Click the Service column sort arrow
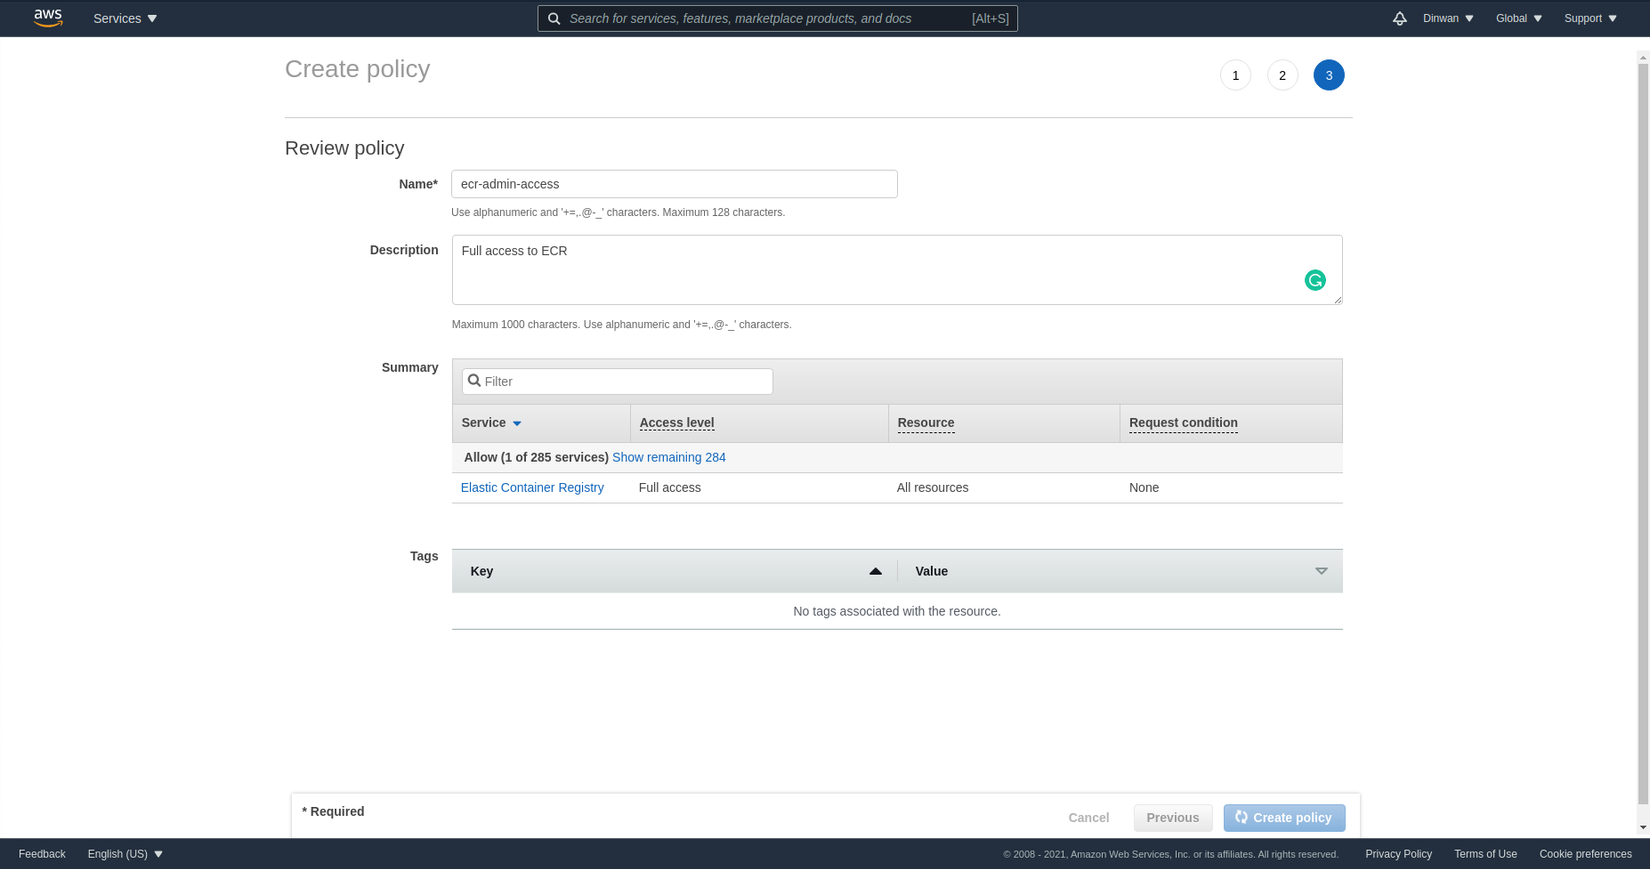The width and height of the screenshot is (1650, 869). click(517, 424)
